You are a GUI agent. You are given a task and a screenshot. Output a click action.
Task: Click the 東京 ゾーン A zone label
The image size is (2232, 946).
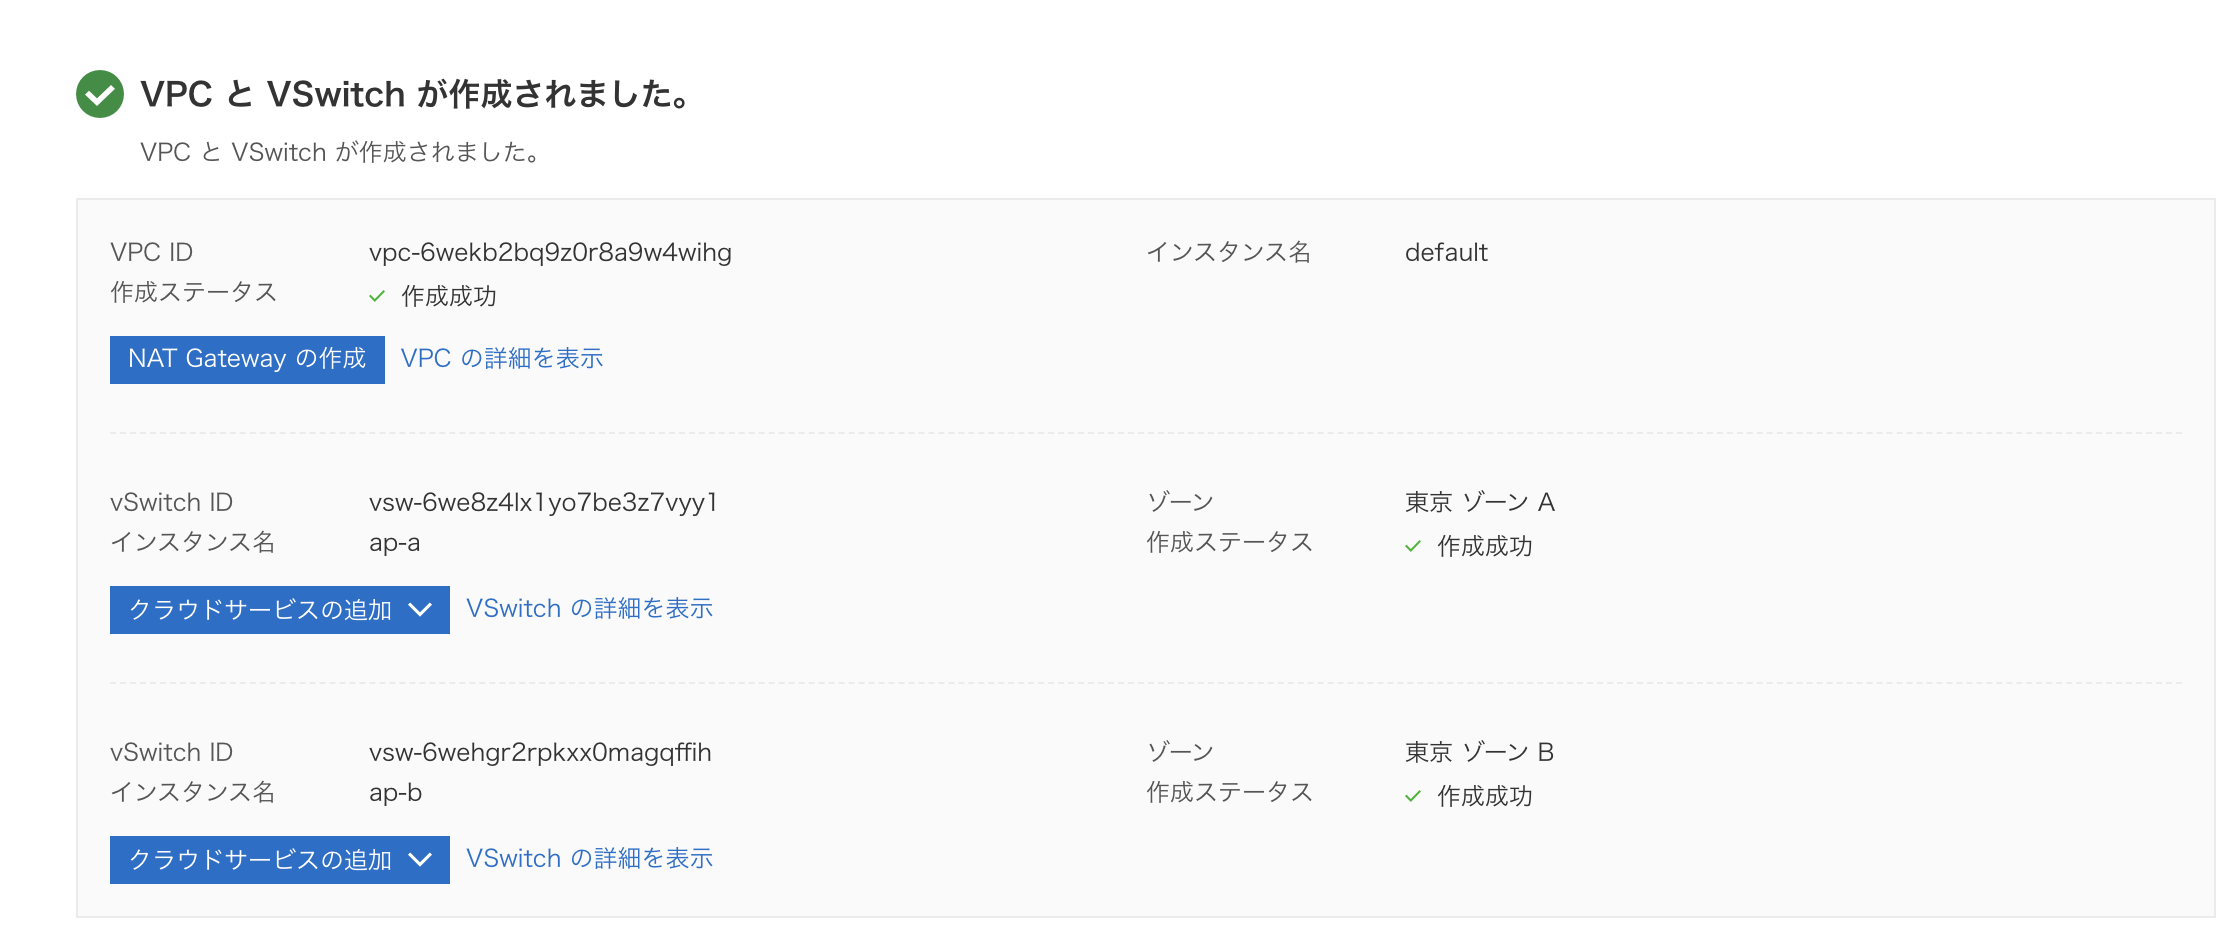tap(1481, 502)
